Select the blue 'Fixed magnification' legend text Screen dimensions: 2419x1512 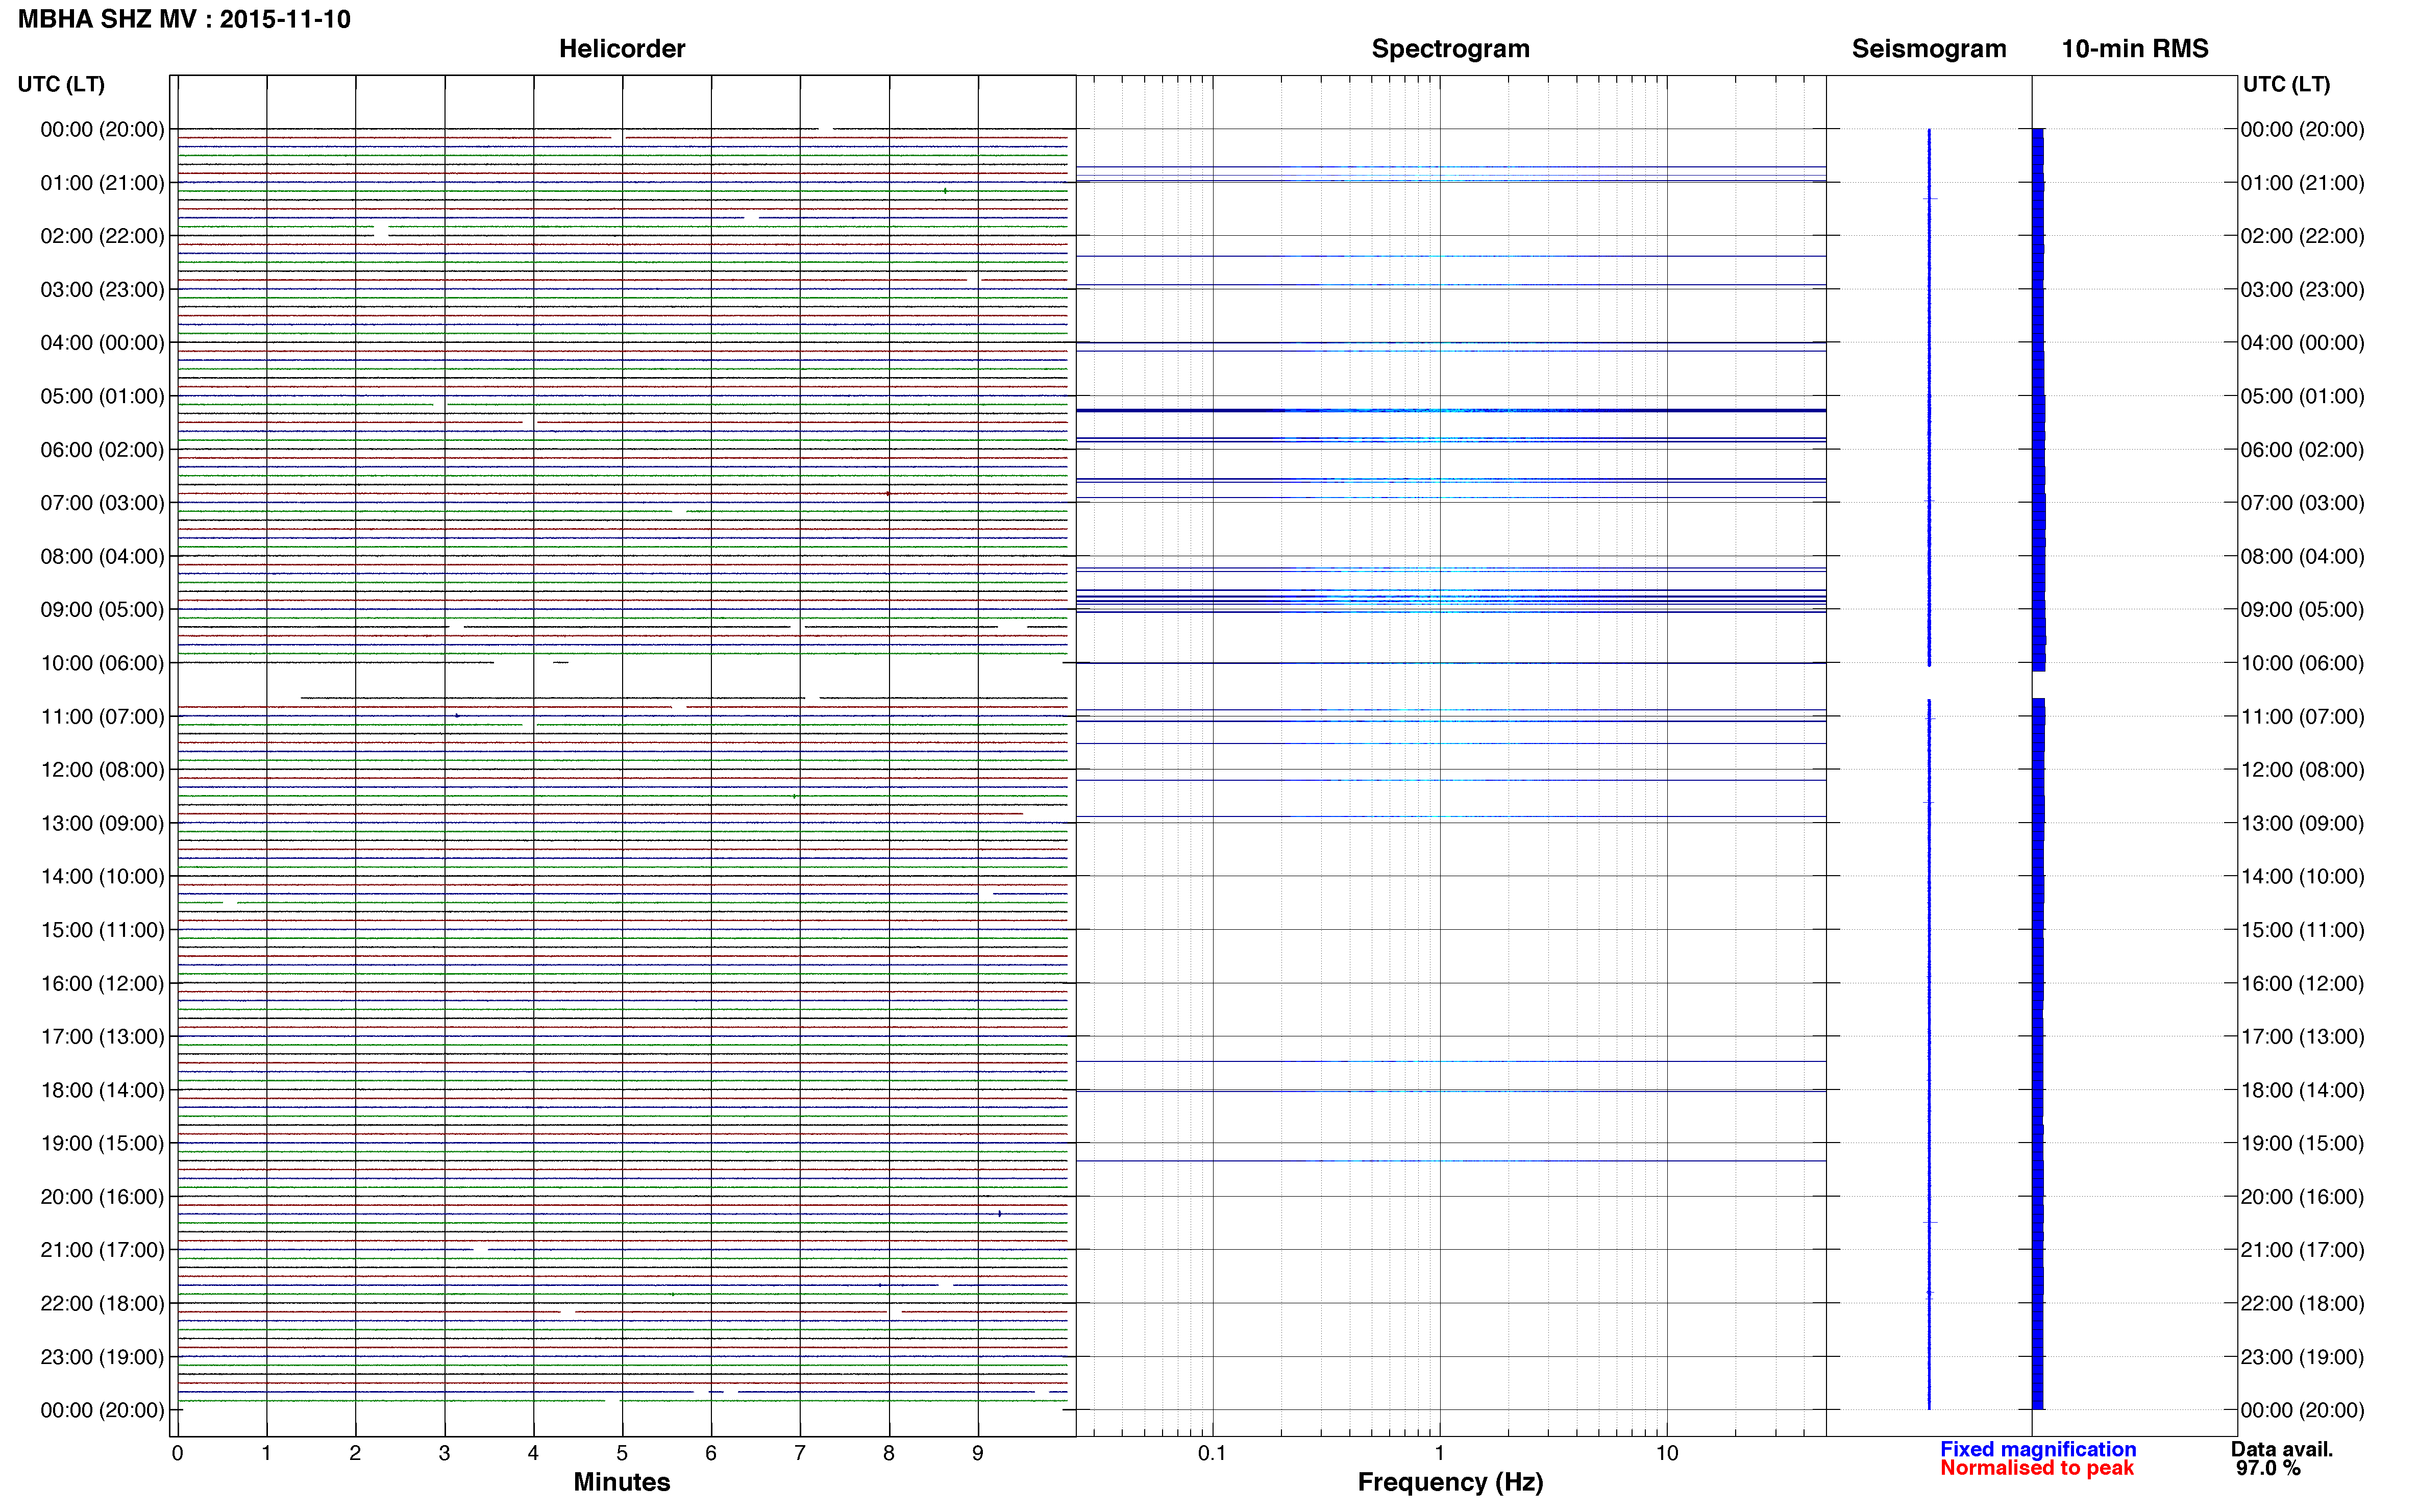coord(2038,1449)
